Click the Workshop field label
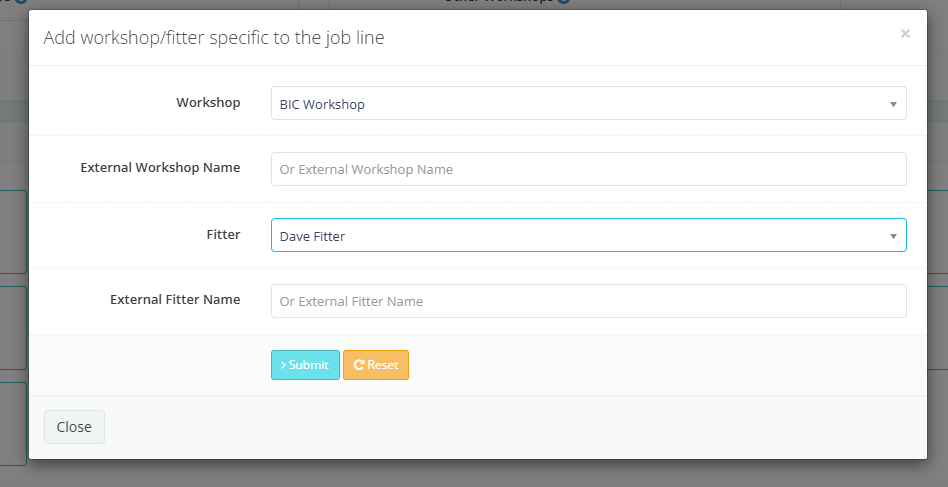The width and height of the screenshot is (948, 487). click(208, 102)
